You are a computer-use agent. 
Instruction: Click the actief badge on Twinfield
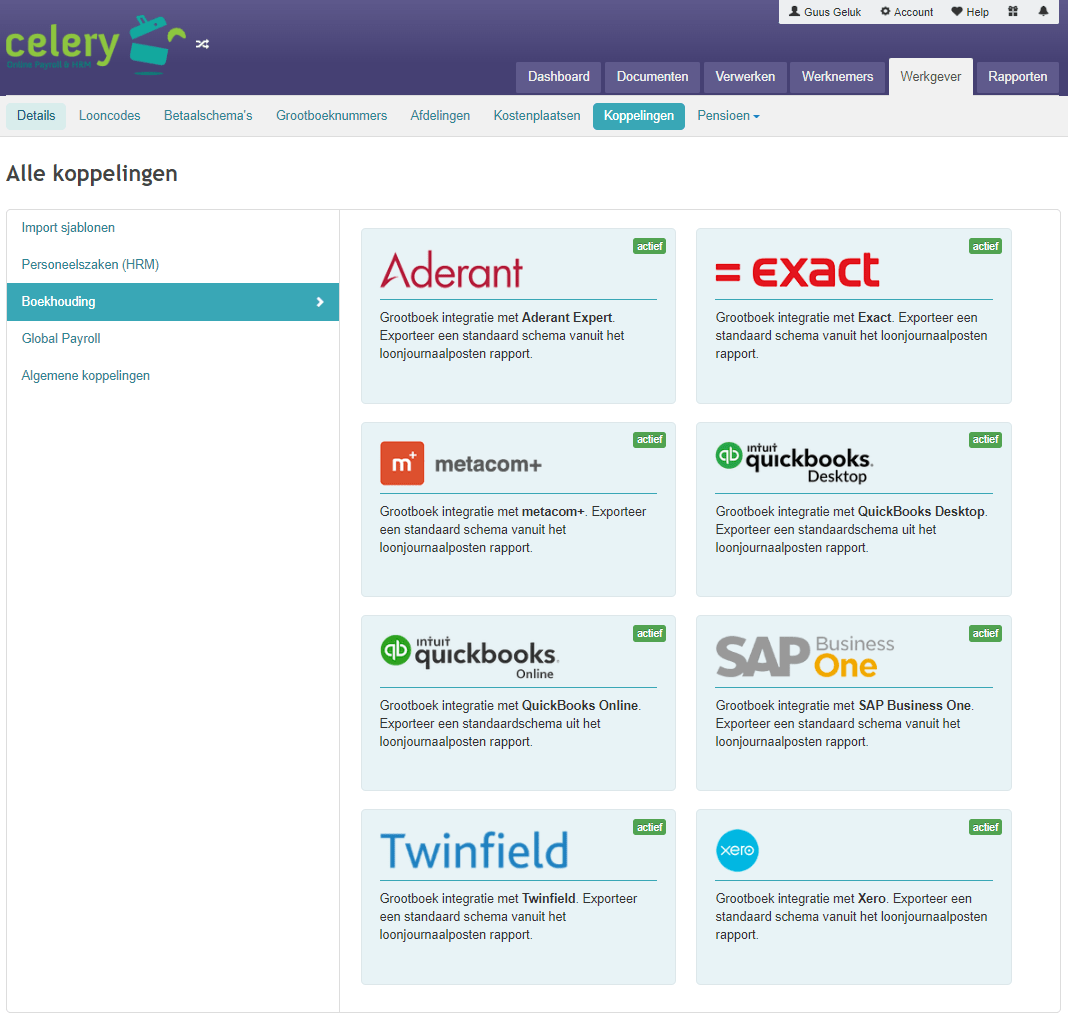tap(649, 828)
